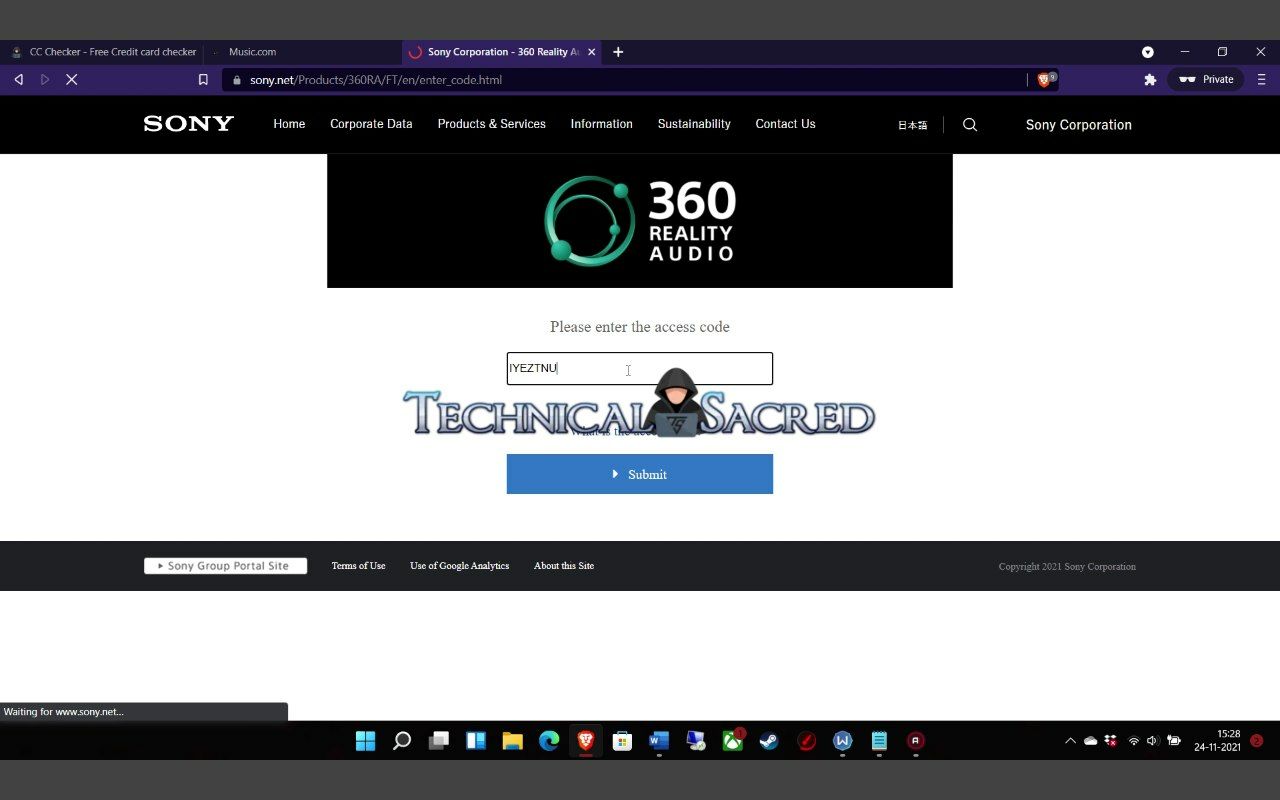Show hidden system tray icons chevron

pos(1070,741)
